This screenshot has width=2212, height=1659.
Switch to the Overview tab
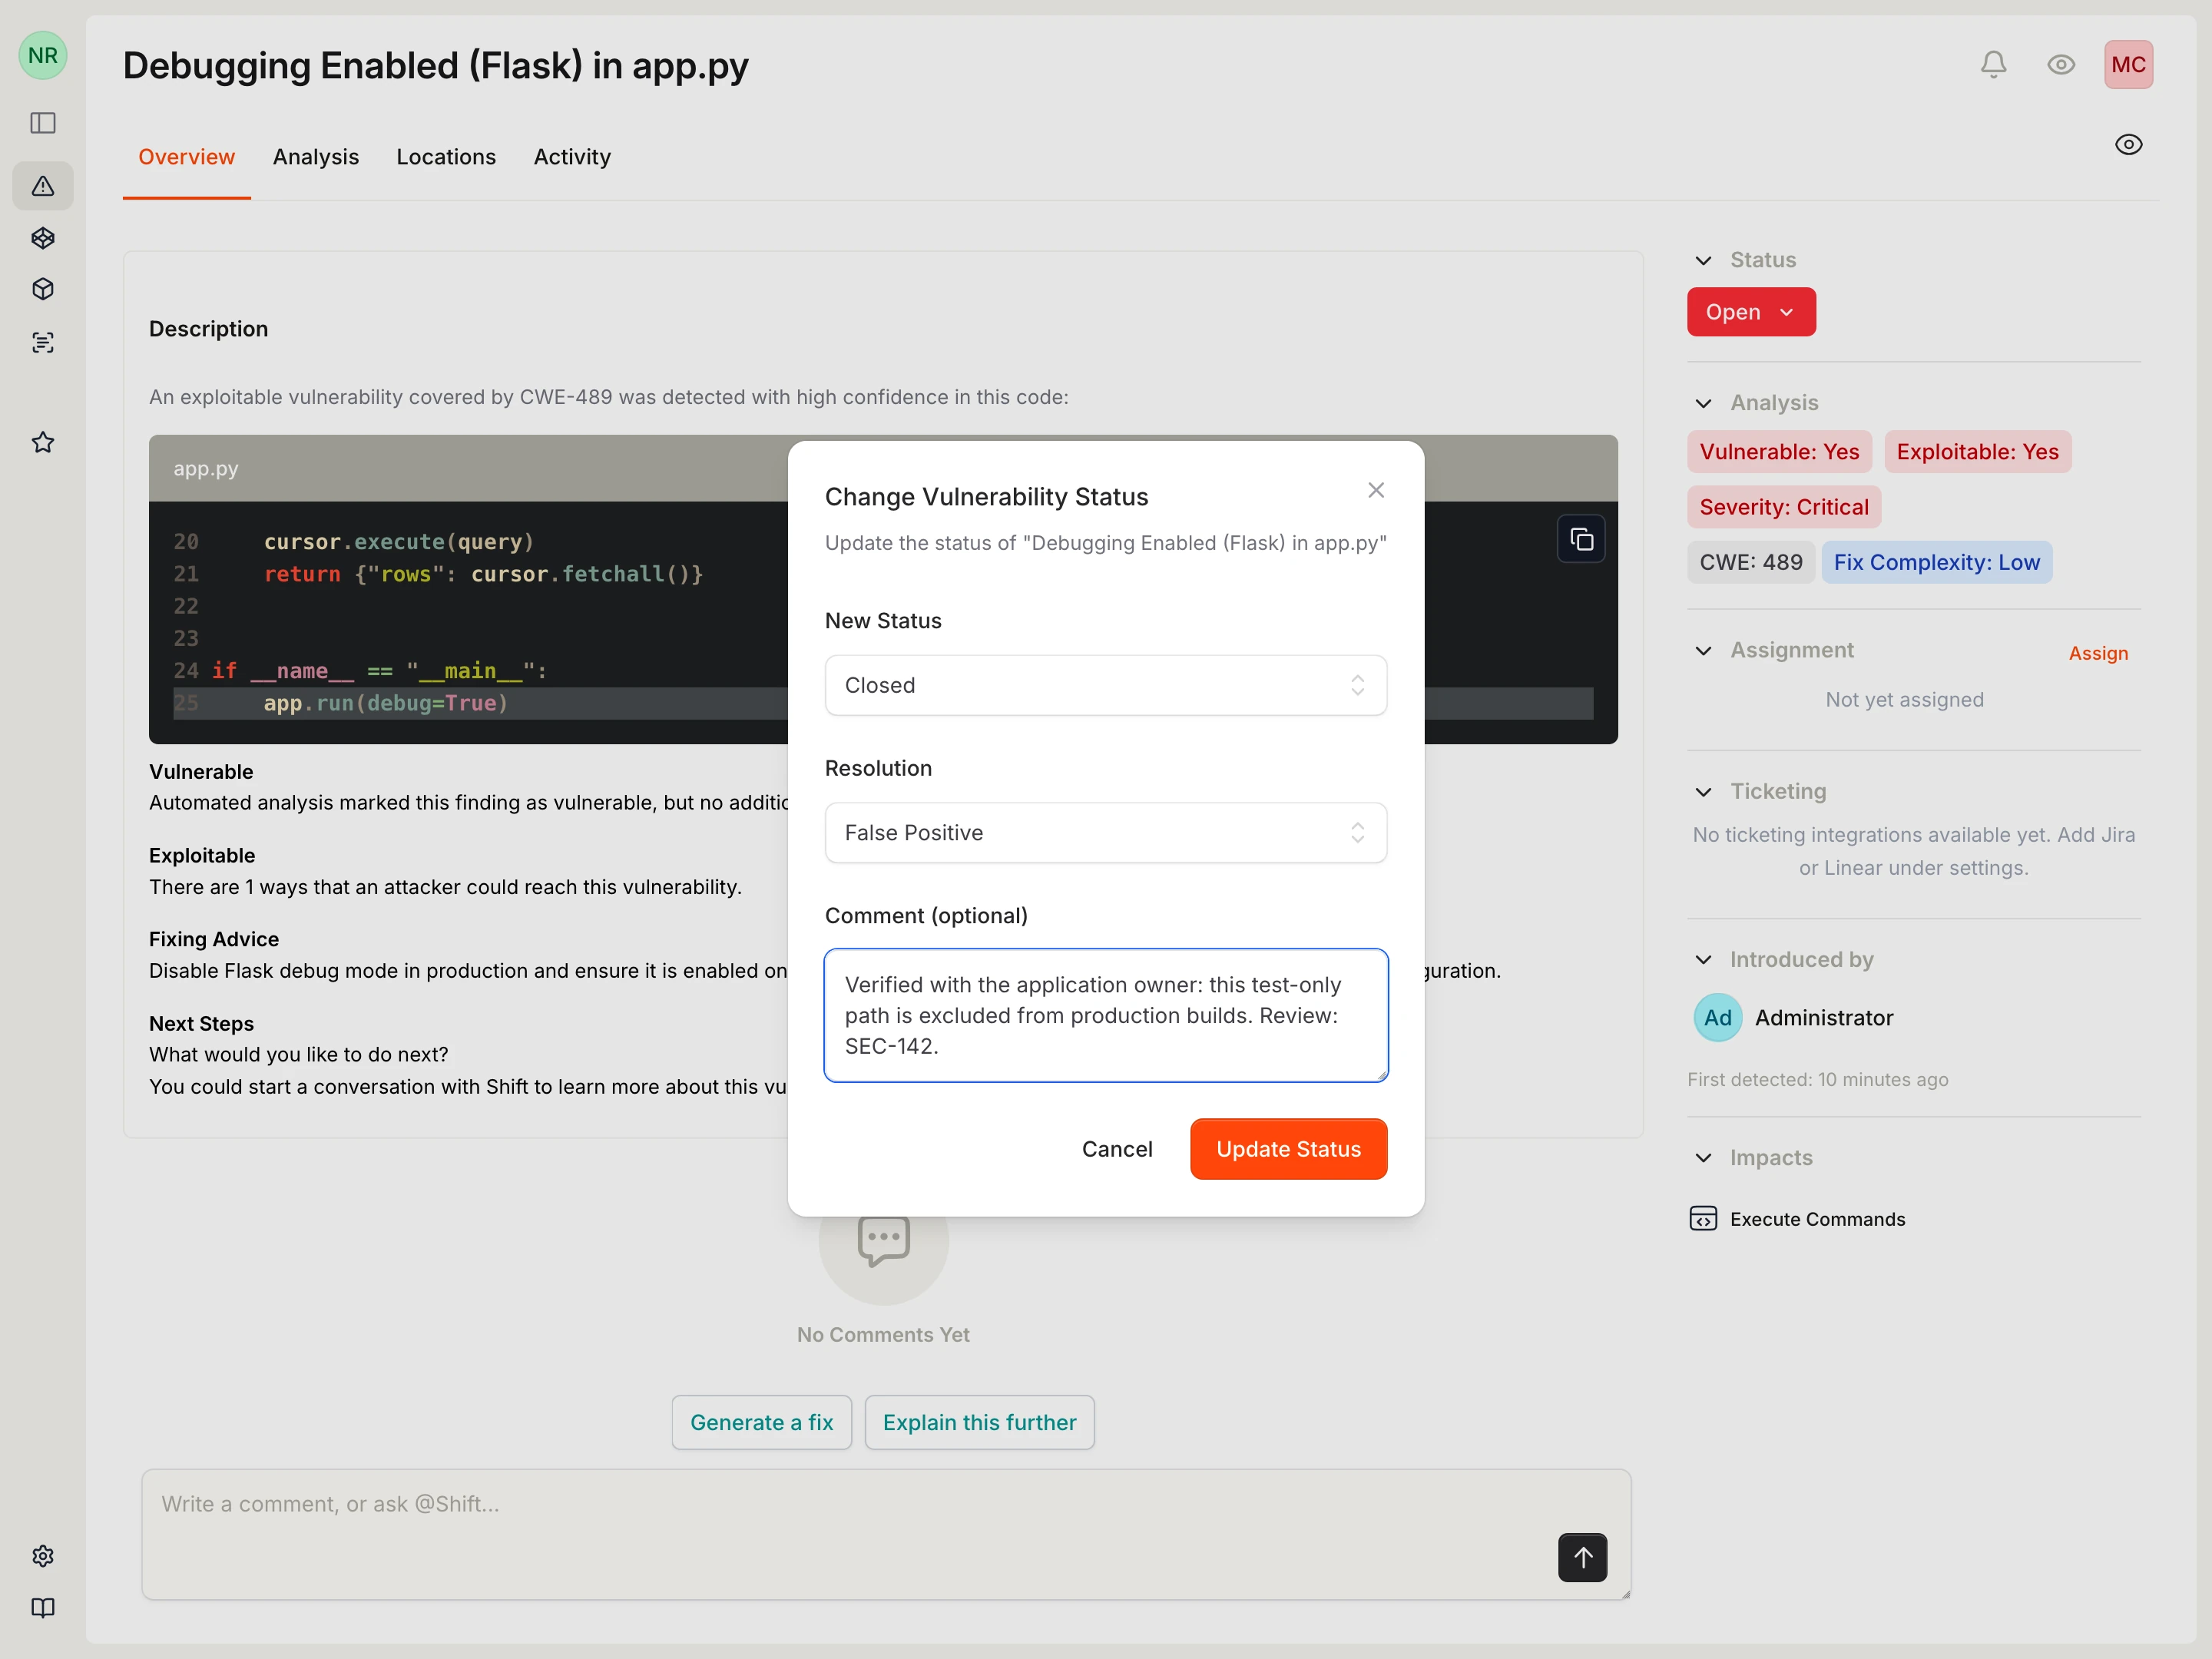click(x=186, y=157)
